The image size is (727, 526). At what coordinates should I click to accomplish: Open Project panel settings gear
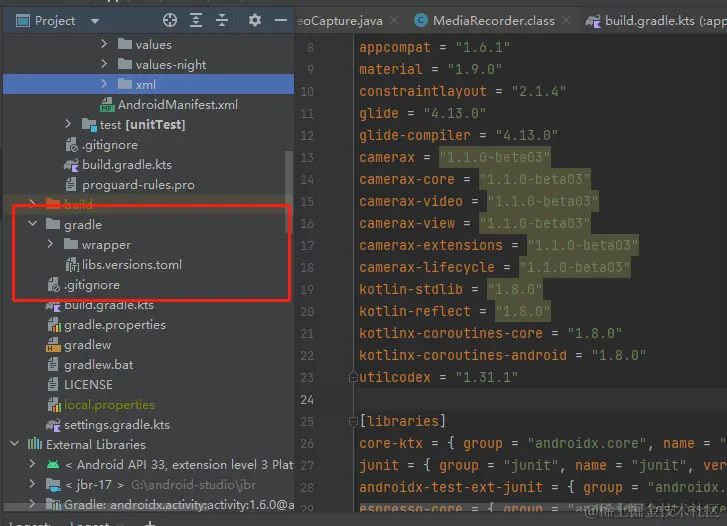click(255, 20)
